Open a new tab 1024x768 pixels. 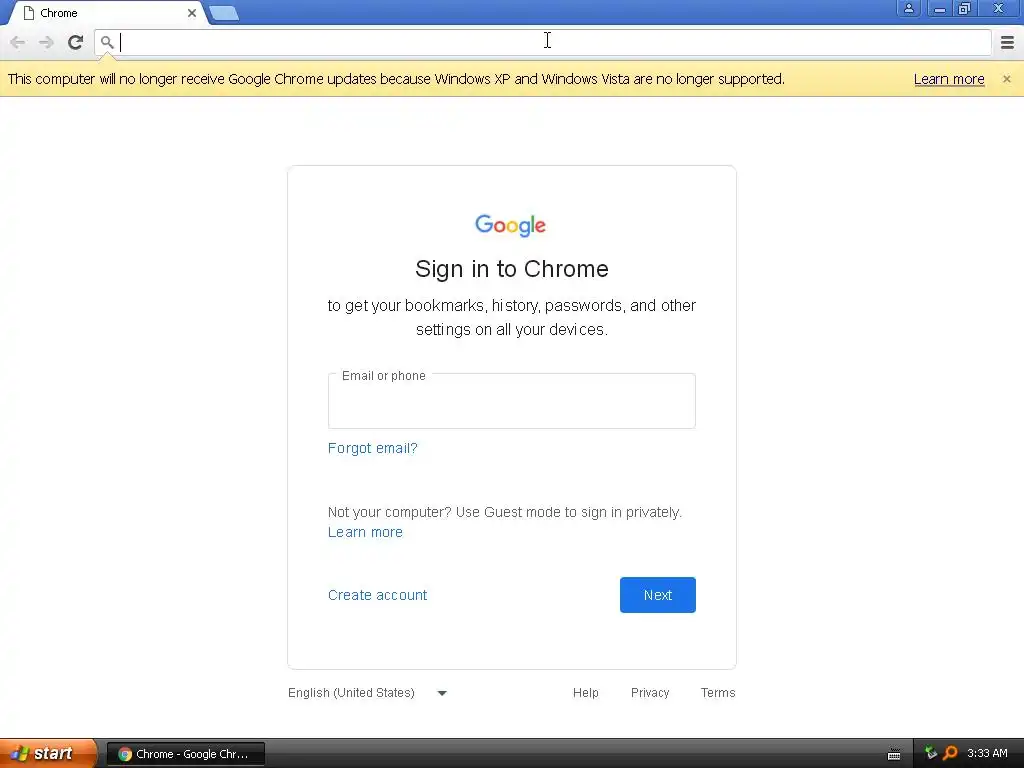[224, 13]
